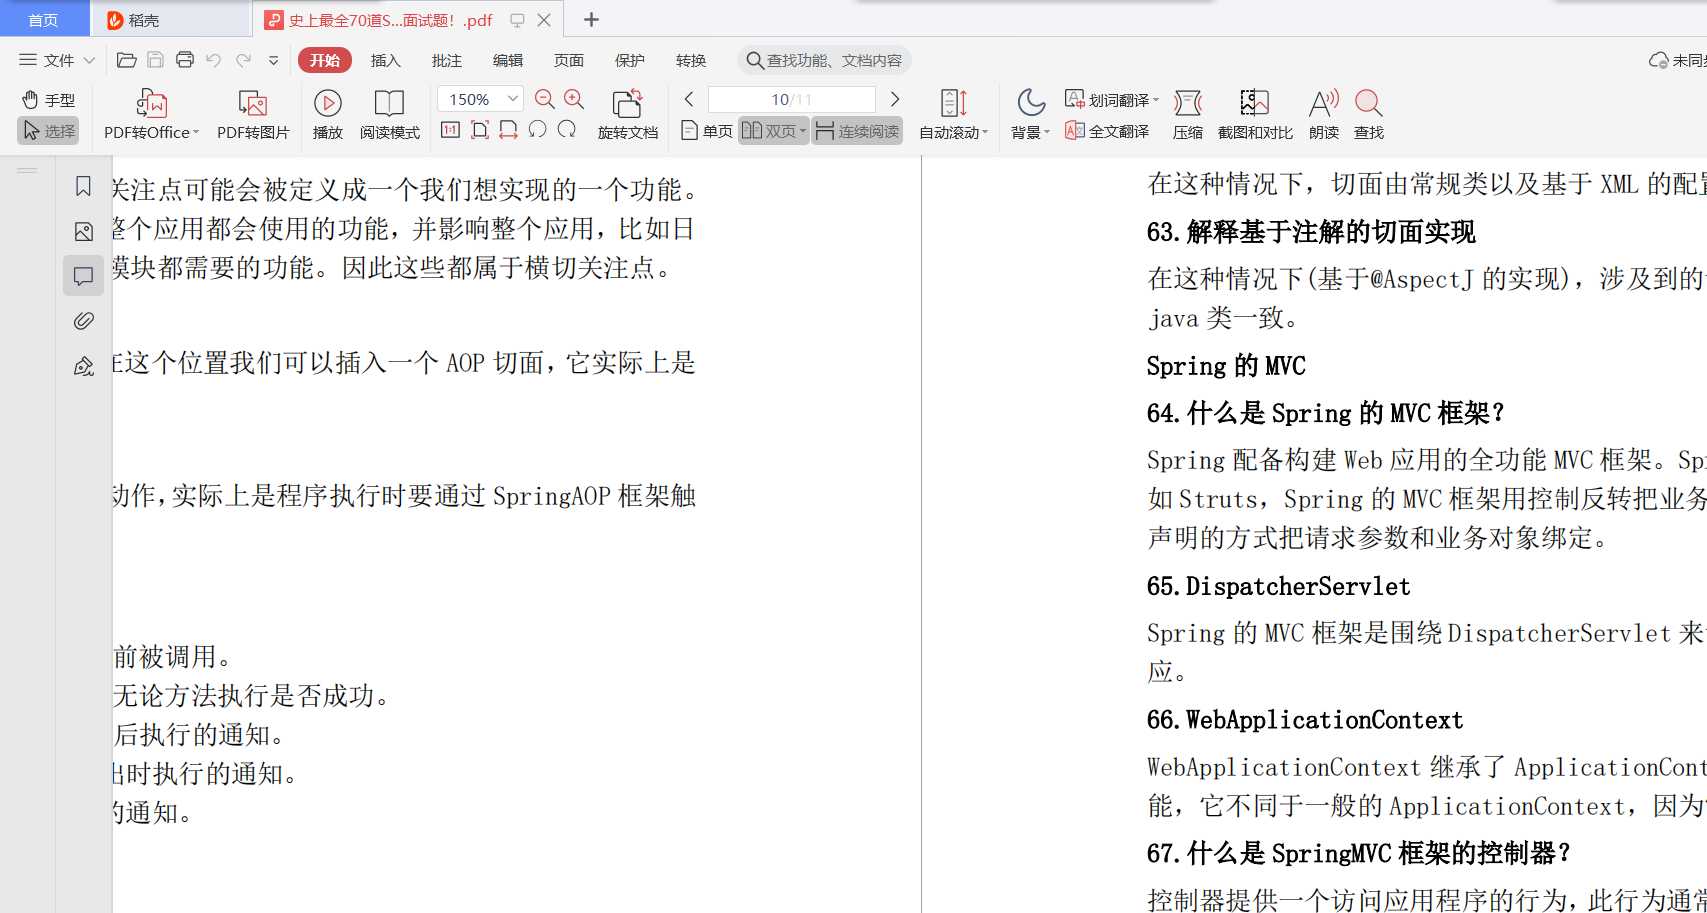The height and width of the screenshot is (913, 1707).
Task: Switch to the 插入 tab
Action: [x=385, y=60]
